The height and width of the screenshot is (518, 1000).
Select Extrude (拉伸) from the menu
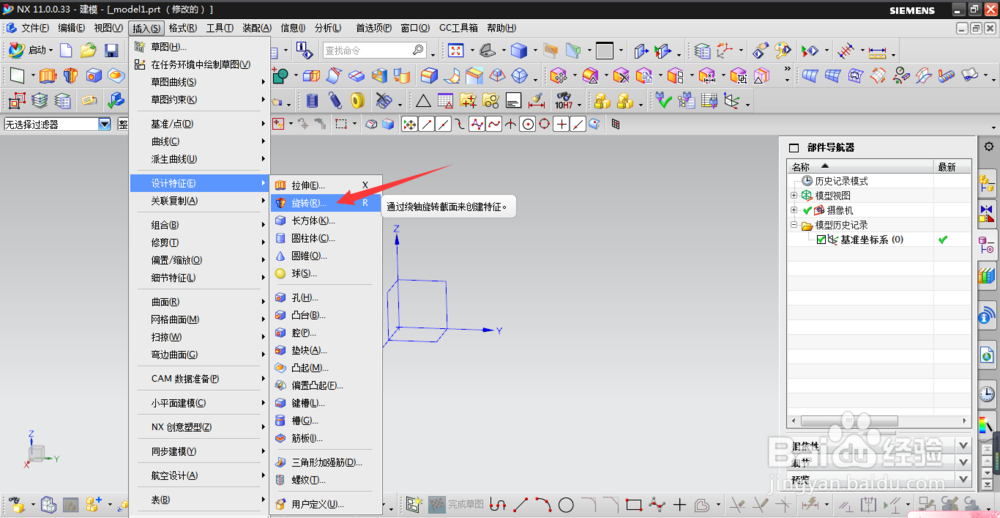[x=326, y=185]
